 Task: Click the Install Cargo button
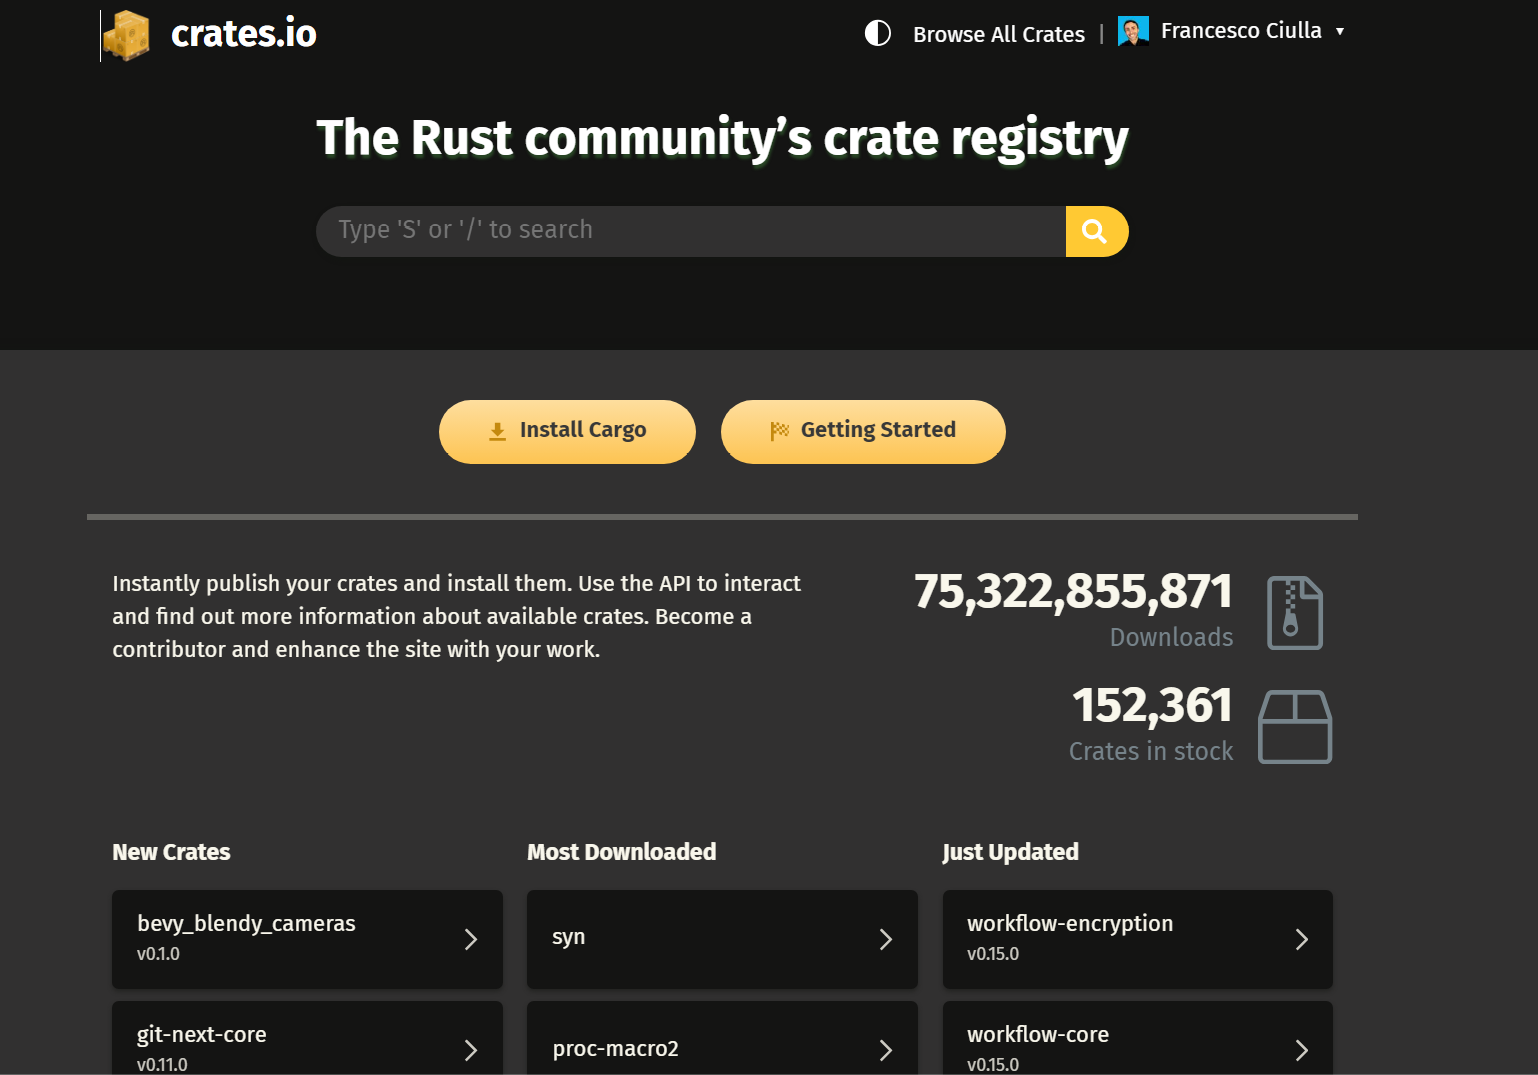[567, 431]
